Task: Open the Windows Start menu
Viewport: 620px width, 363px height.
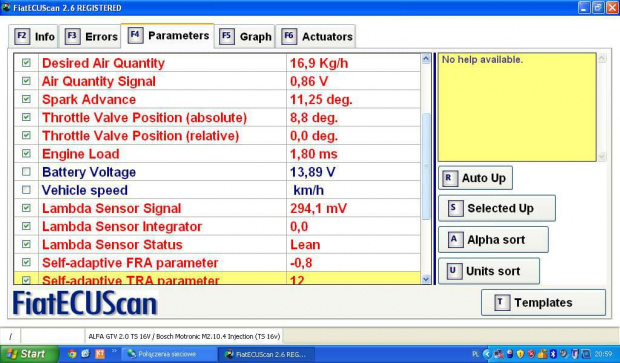Action: point(29,354)
